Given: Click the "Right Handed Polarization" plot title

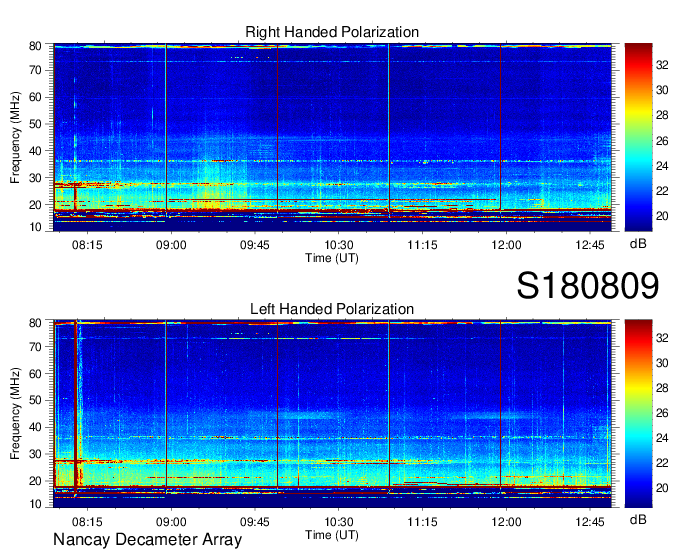Looking at the screenshot, I should coord(332,32).
